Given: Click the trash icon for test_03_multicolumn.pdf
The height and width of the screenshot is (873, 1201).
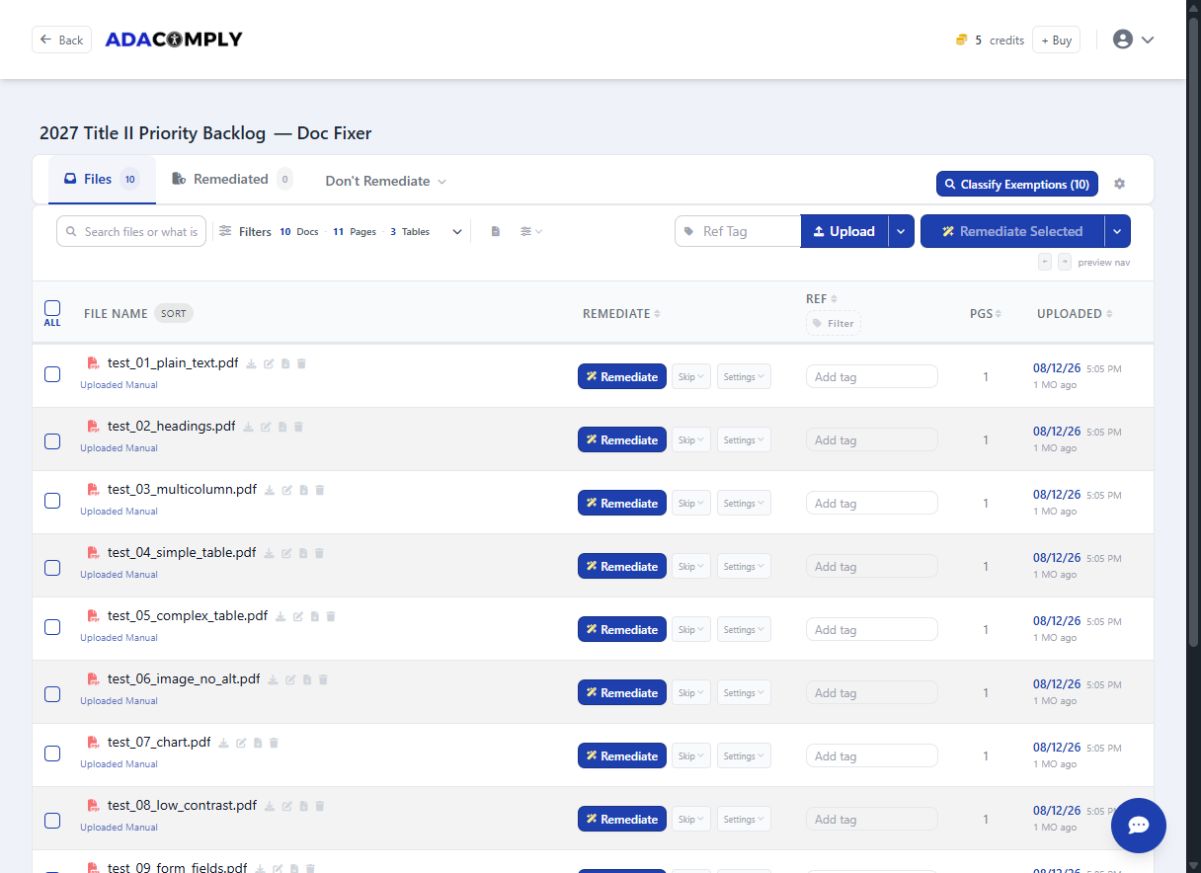Looking at the screenshot, I should 319,490.
